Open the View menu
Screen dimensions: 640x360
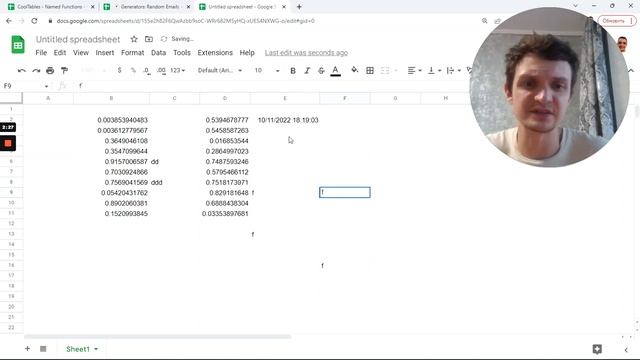click(x=81, y=53)
